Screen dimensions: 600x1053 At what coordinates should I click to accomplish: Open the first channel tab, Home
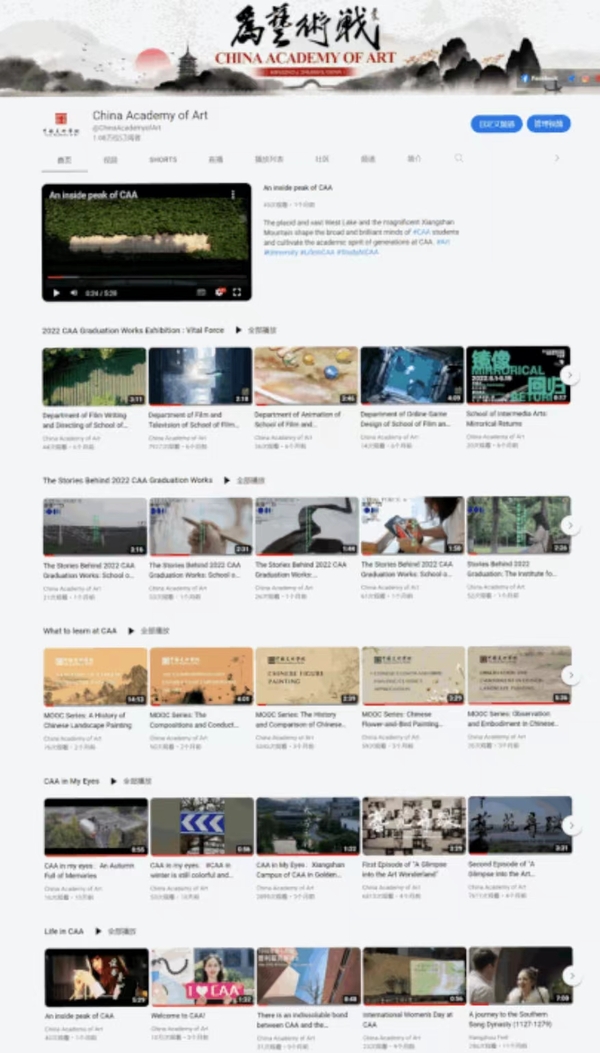(x=64, y=159)
